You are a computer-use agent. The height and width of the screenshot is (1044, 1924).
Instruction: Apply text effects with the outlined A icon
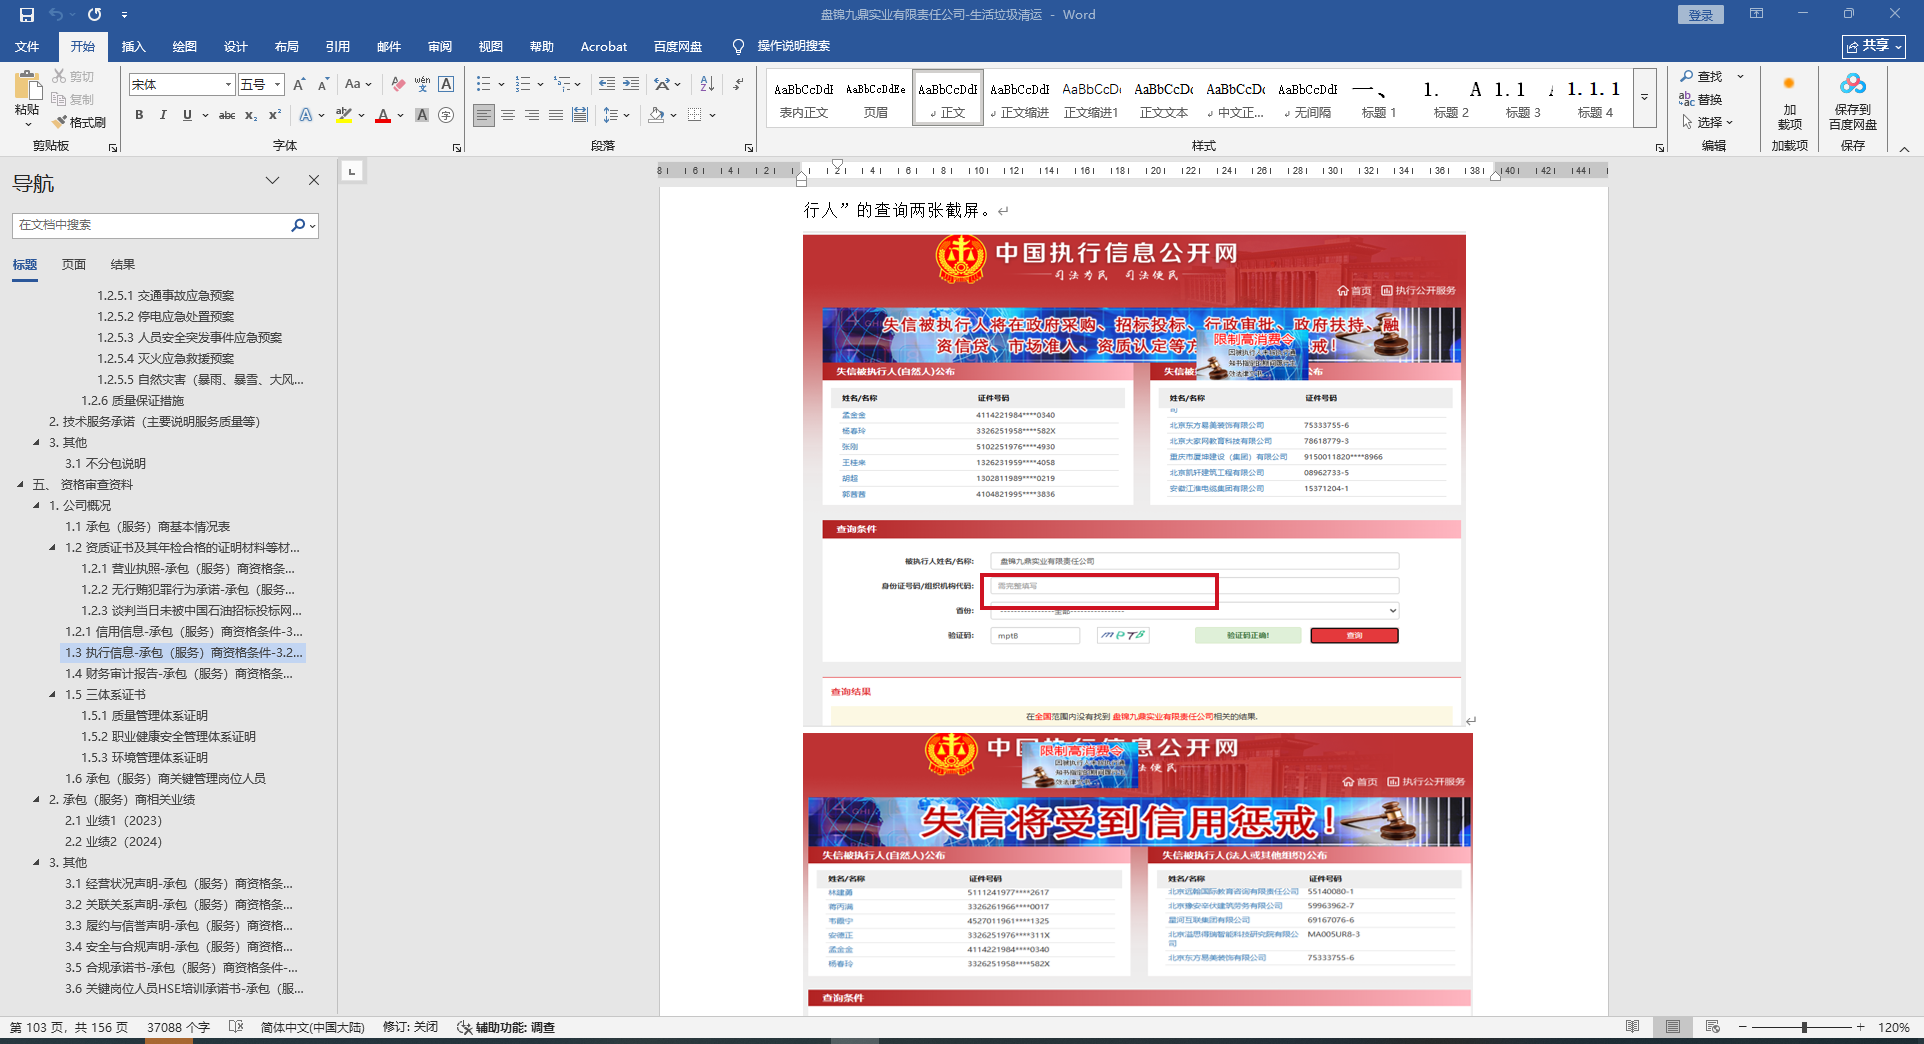(x=306, y=115)
